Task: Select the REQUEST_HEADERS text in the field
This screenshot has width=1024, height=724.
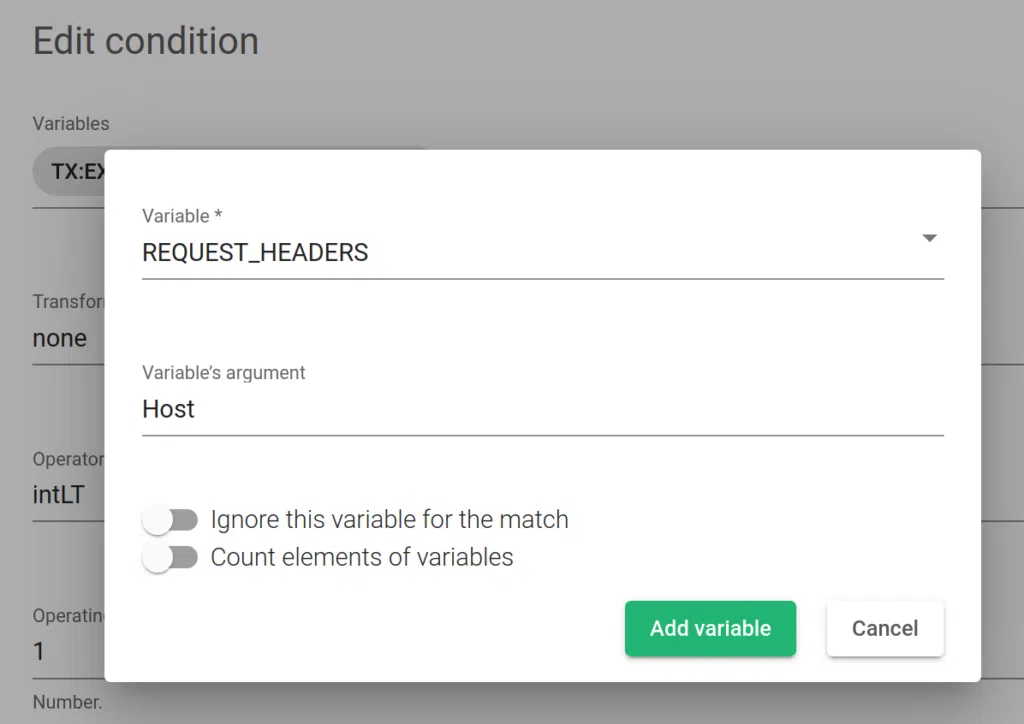Action: (x=256, y=253)
